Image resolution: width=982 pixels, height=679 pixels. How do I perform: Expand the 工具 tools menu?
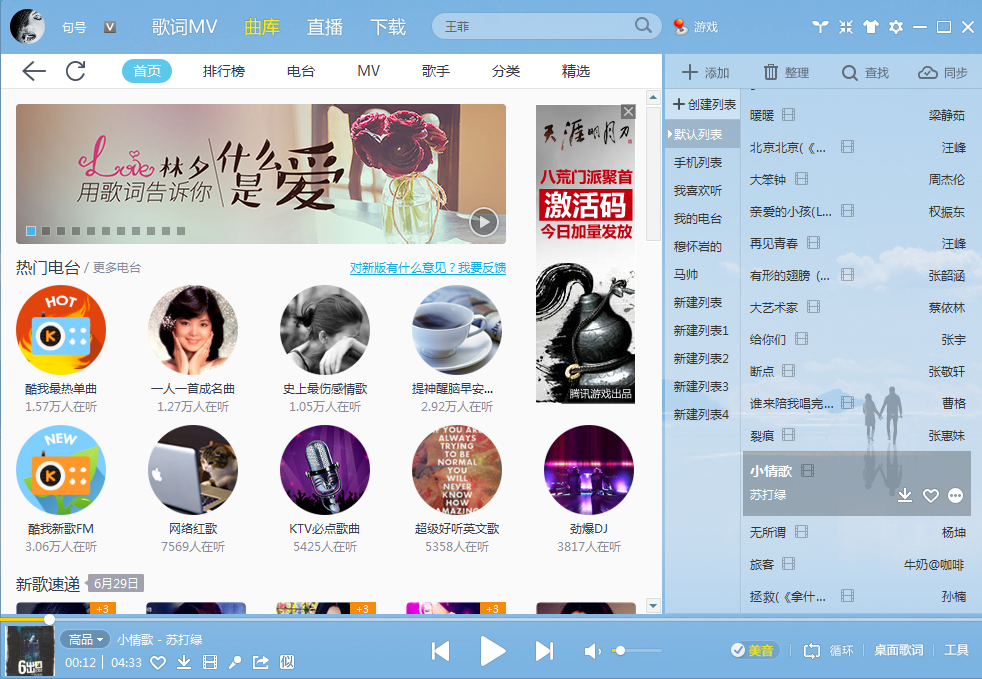tap(959, 650)
